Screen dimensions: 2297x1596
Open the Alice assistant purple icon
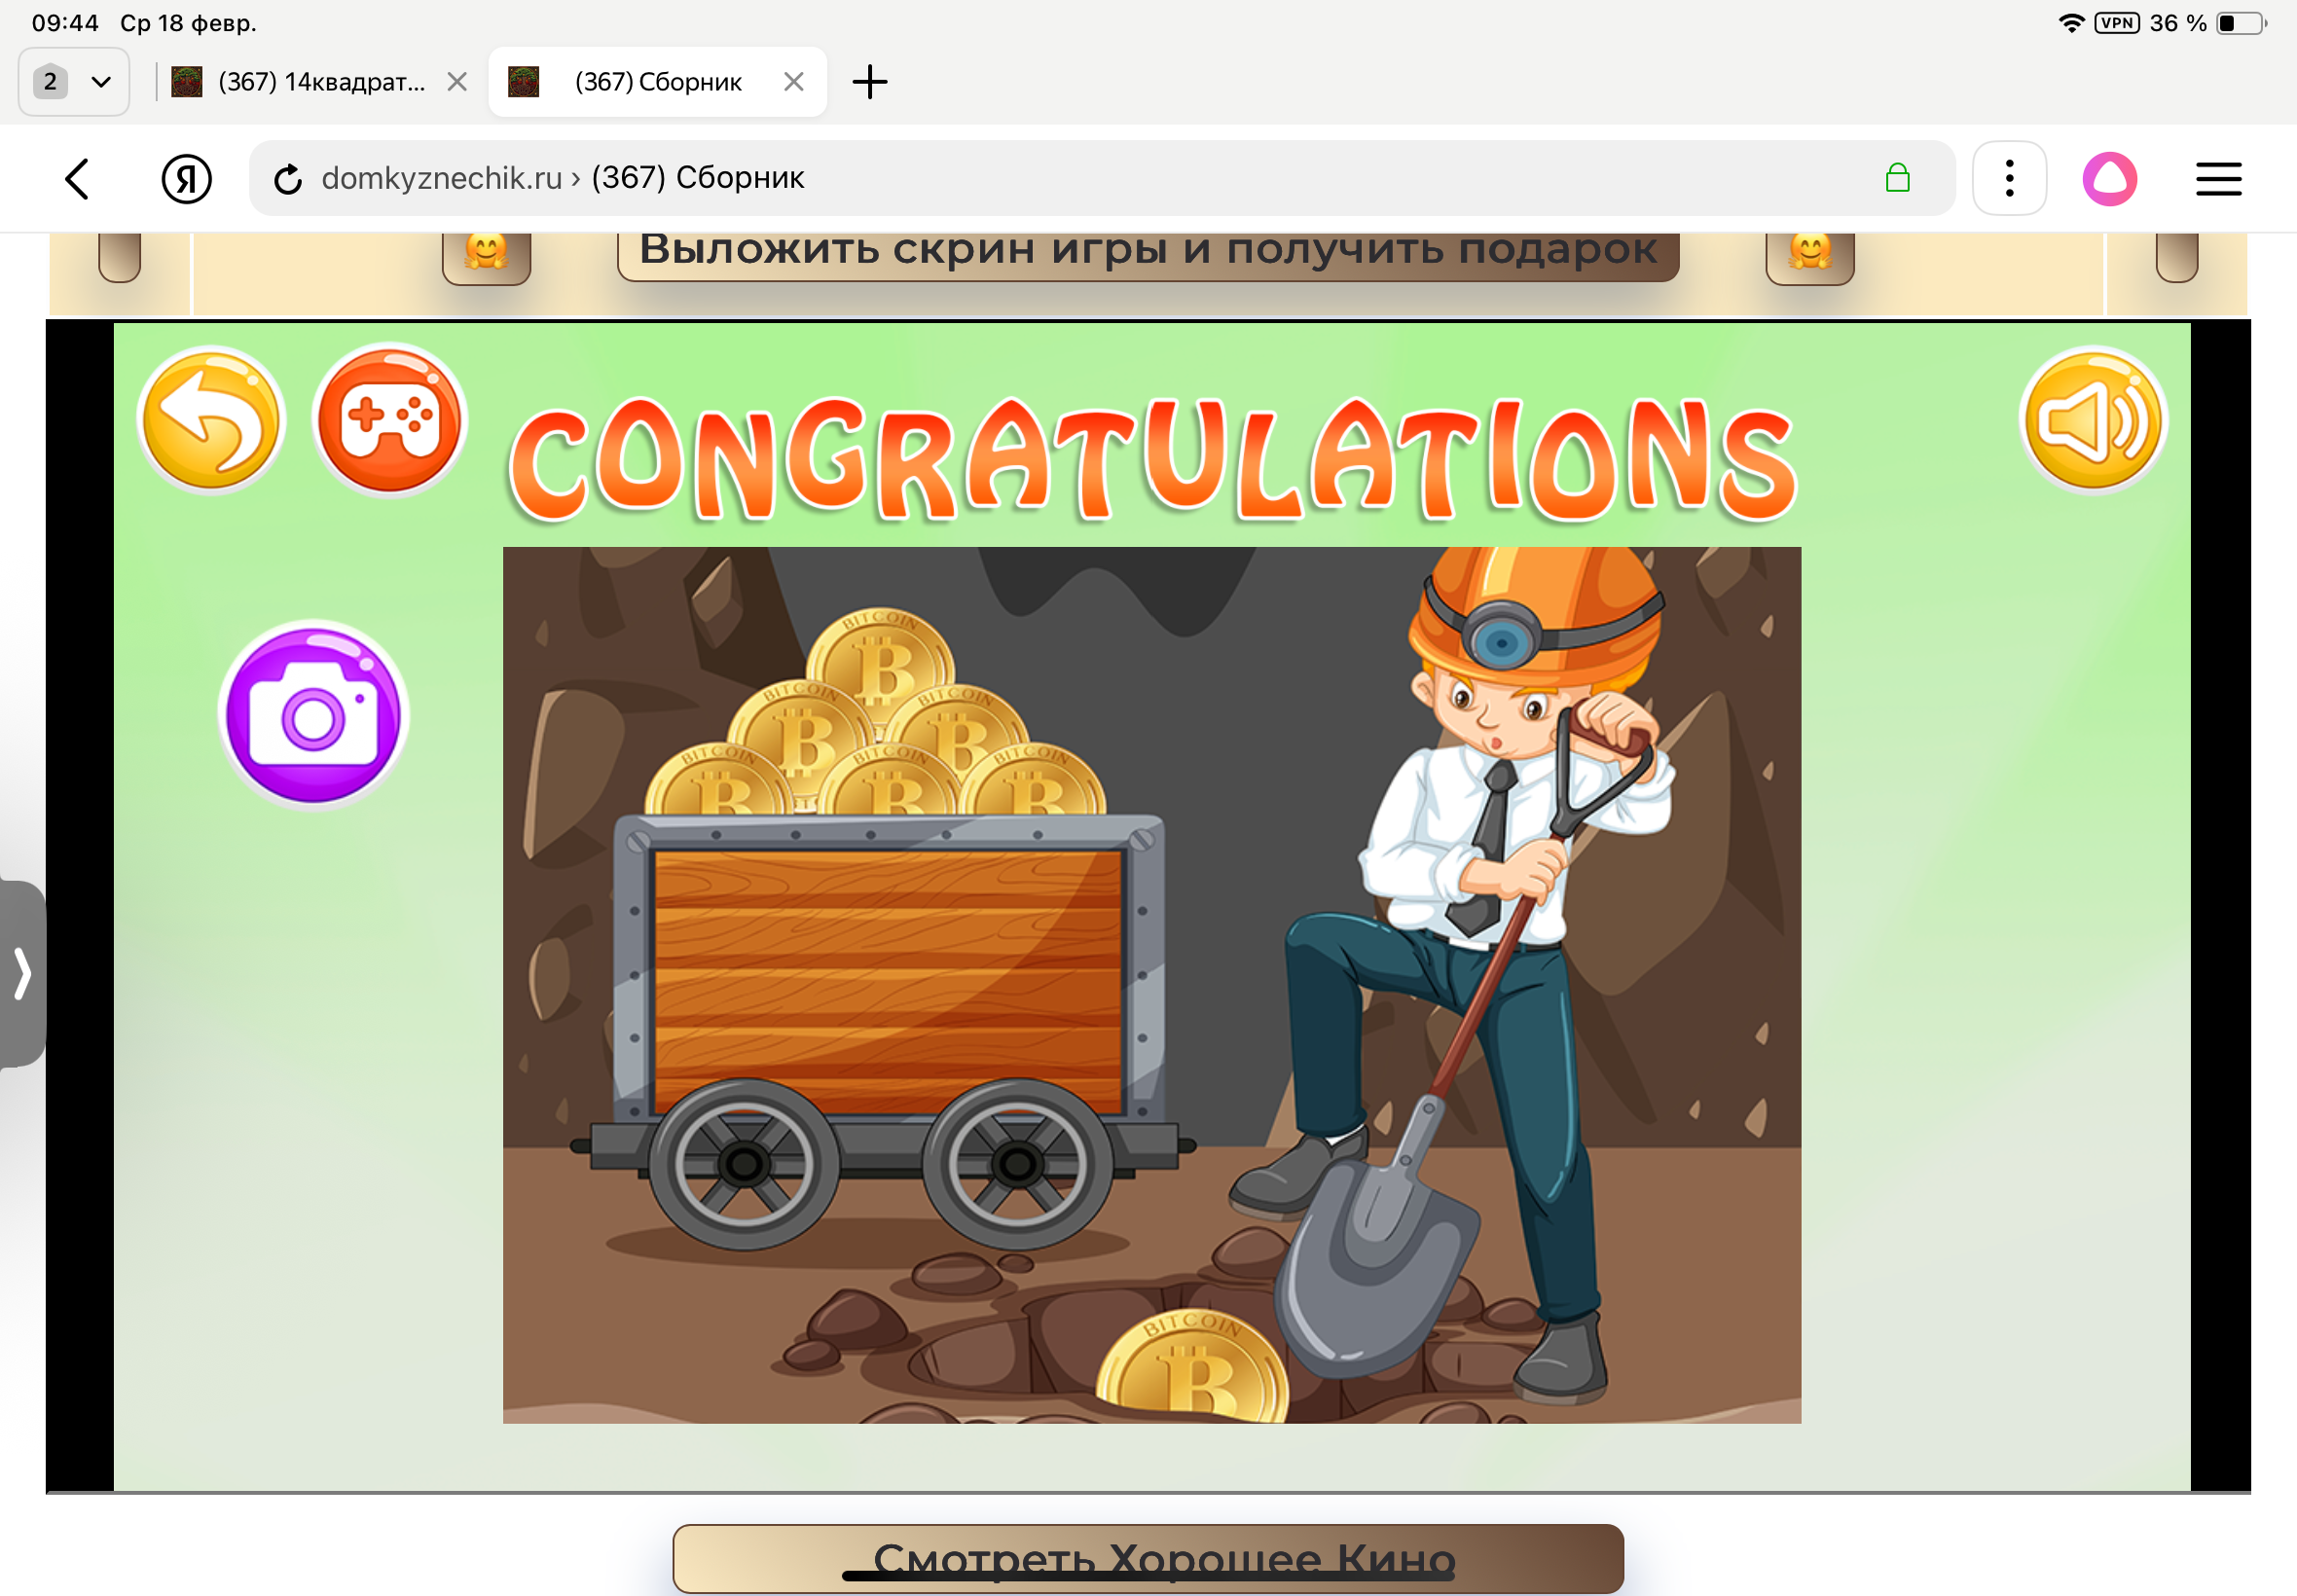[2109, 179]
